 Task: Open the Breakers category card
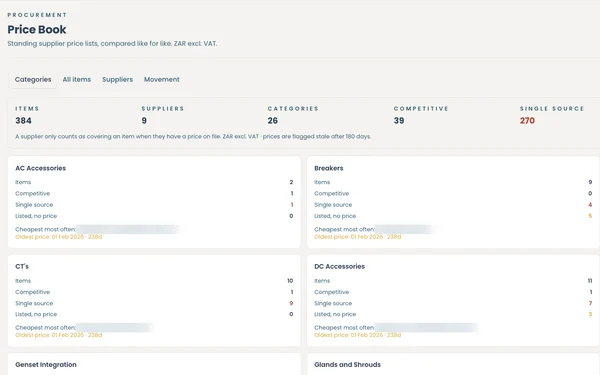pos(453,202)
